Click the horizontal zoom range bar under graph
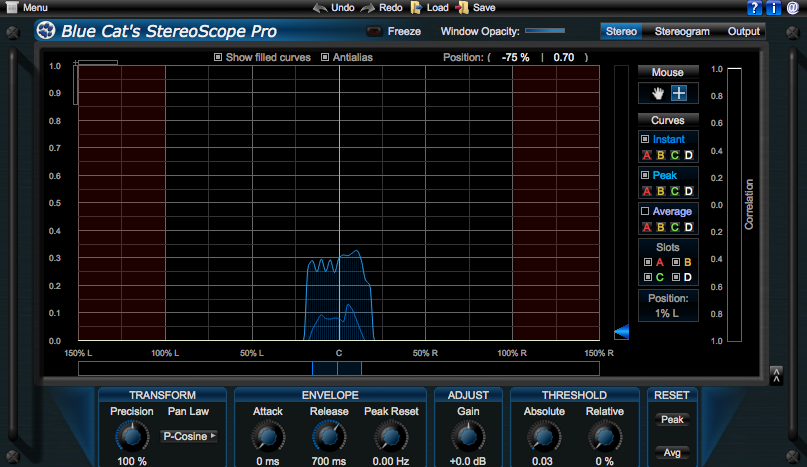Screen dimensions: 807x467 click(337, 368)
